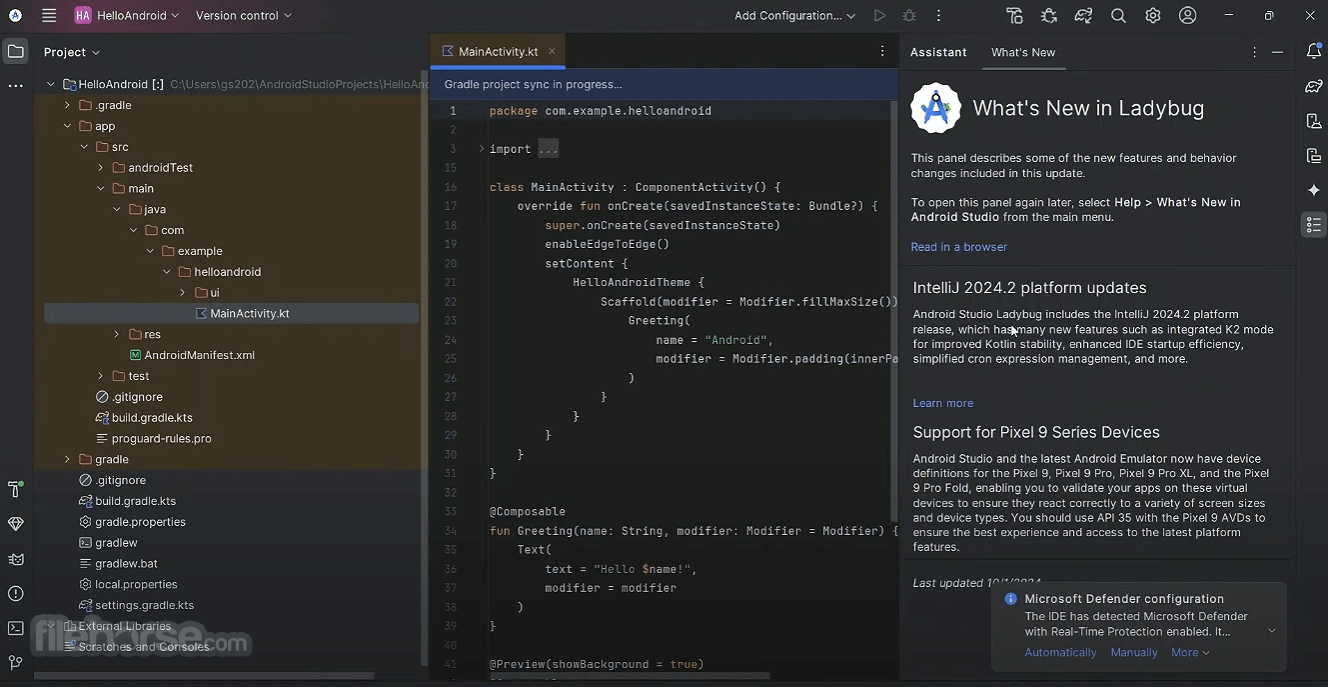Open the Problems warning icon
This screenshot has width=1328, height=687.
tap(15, 594)
